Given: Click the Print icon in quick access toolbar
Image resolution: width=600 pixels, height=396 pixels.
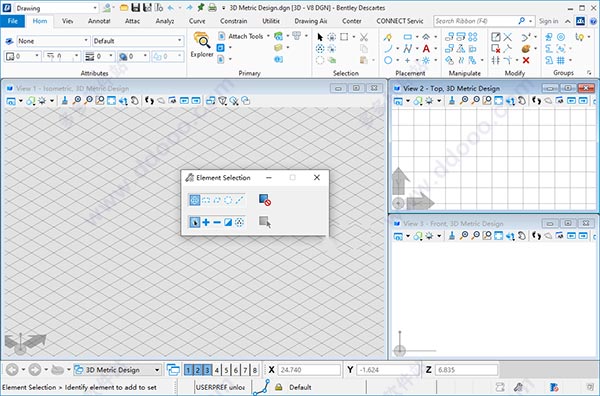Looking at the screenshot, I should point(212,8).
